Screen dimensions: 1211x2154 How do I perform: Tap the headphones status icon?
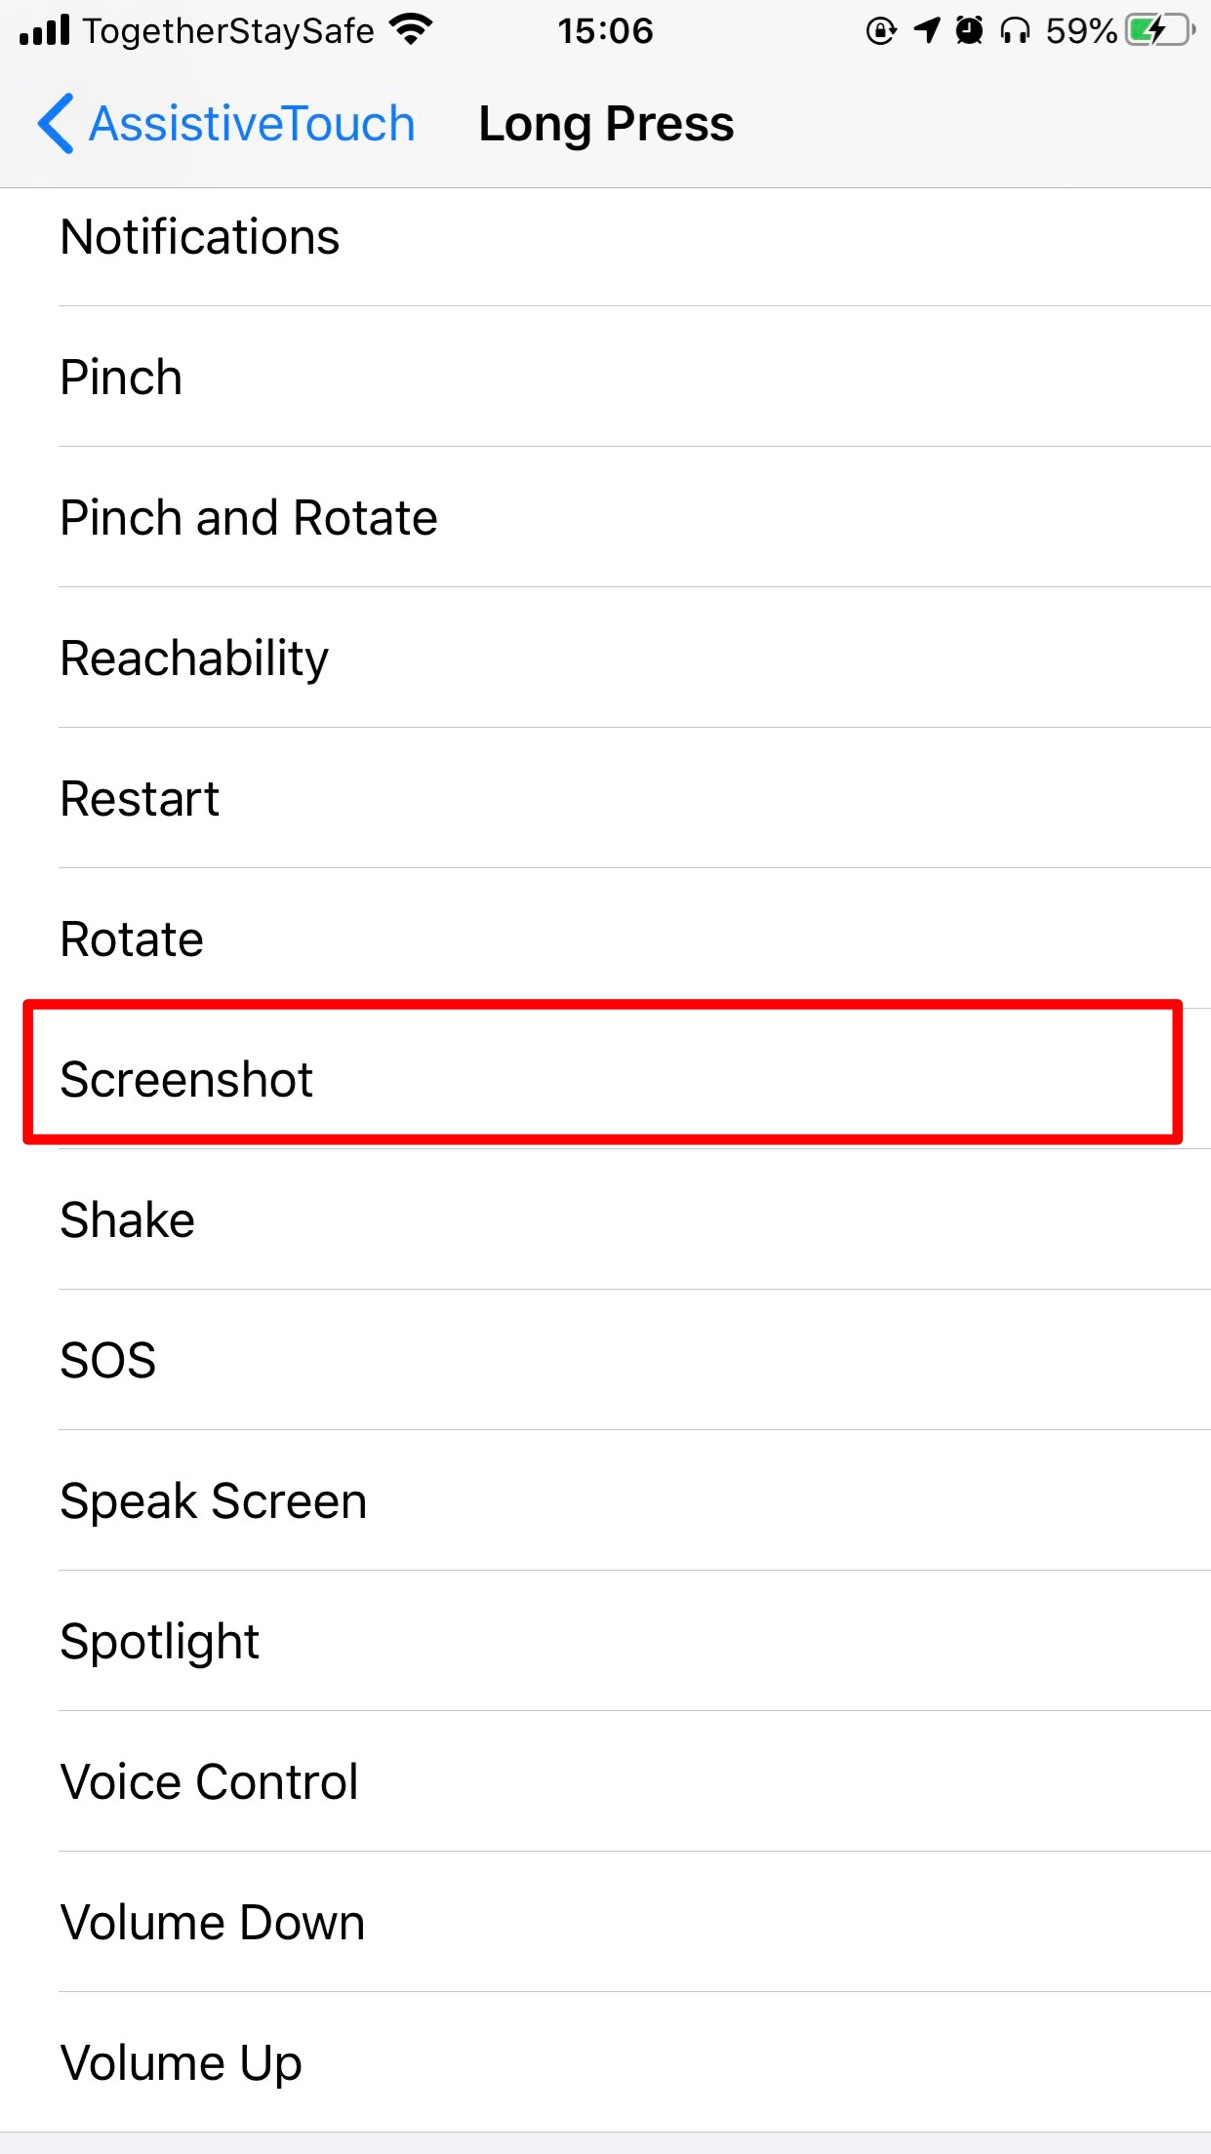[x=1015, y=31]
